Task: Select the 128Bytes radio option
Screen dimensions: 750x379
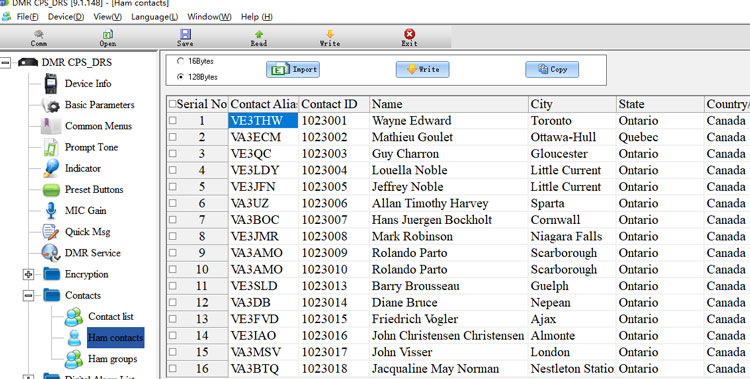Action: (180, 77)
